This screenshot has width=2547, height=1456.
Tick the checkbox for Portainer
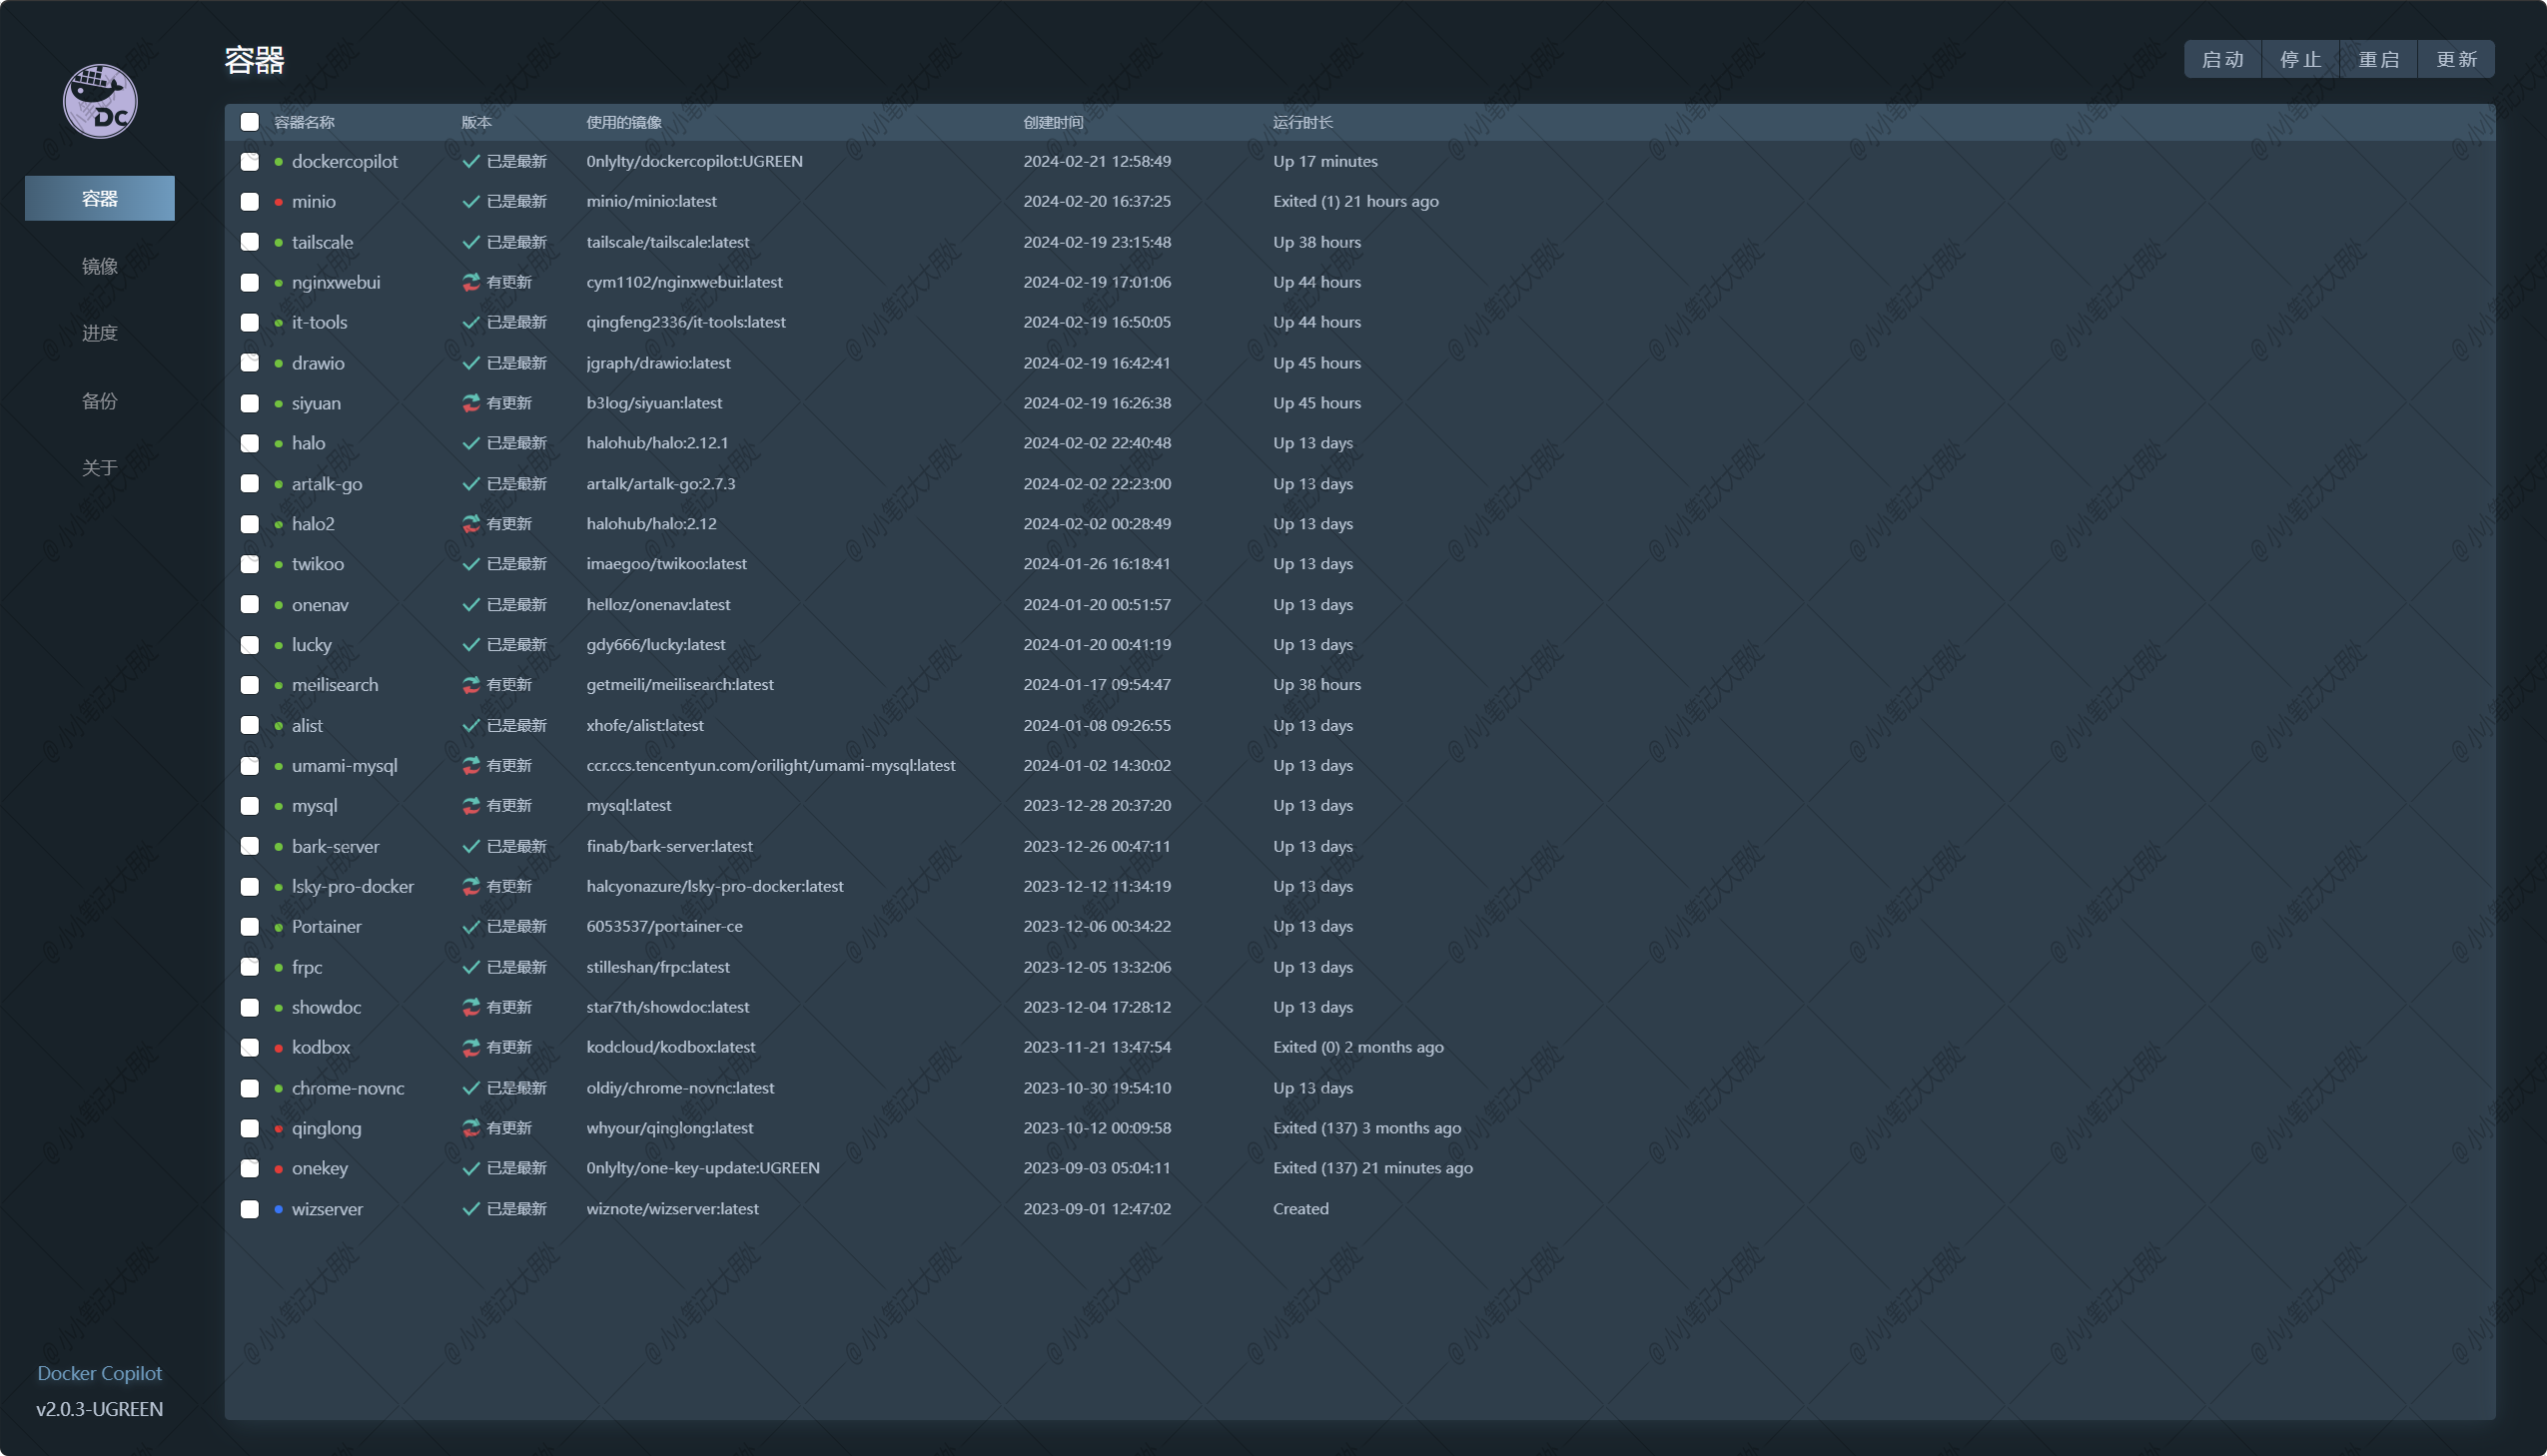tap(250, 927)
